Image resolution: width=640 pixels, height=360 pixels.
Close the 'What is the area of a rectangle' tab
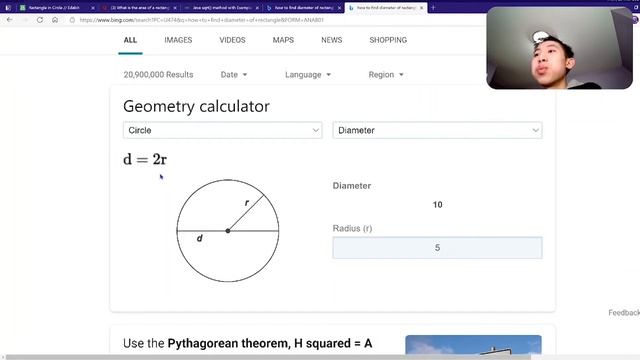click(175, 8)
